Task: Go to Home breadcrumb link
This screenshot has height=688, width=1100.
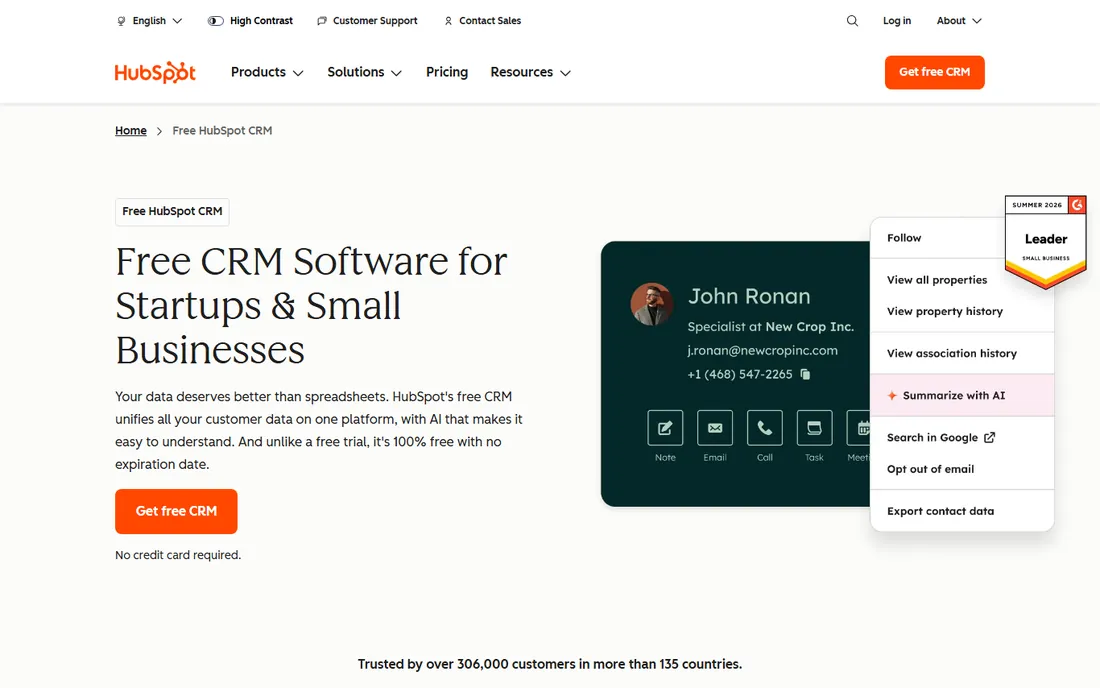Action: pos(130,130)
